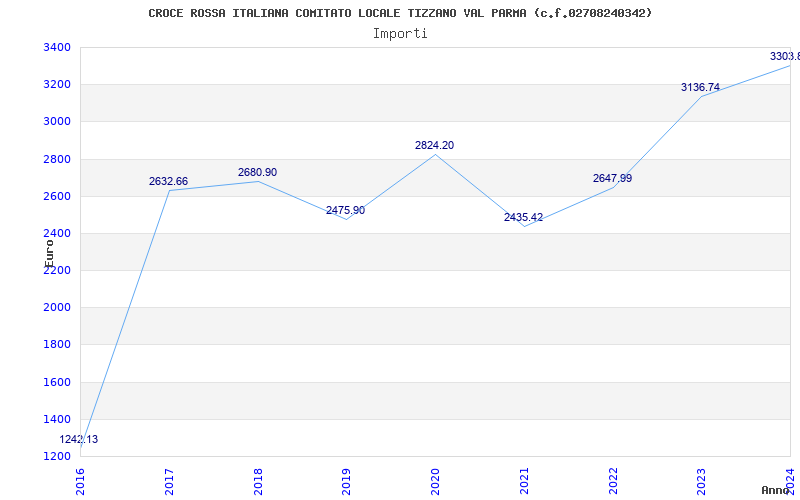Click the Importi subtitle
This screenshot has height=500, width=800.
[400, 34]
